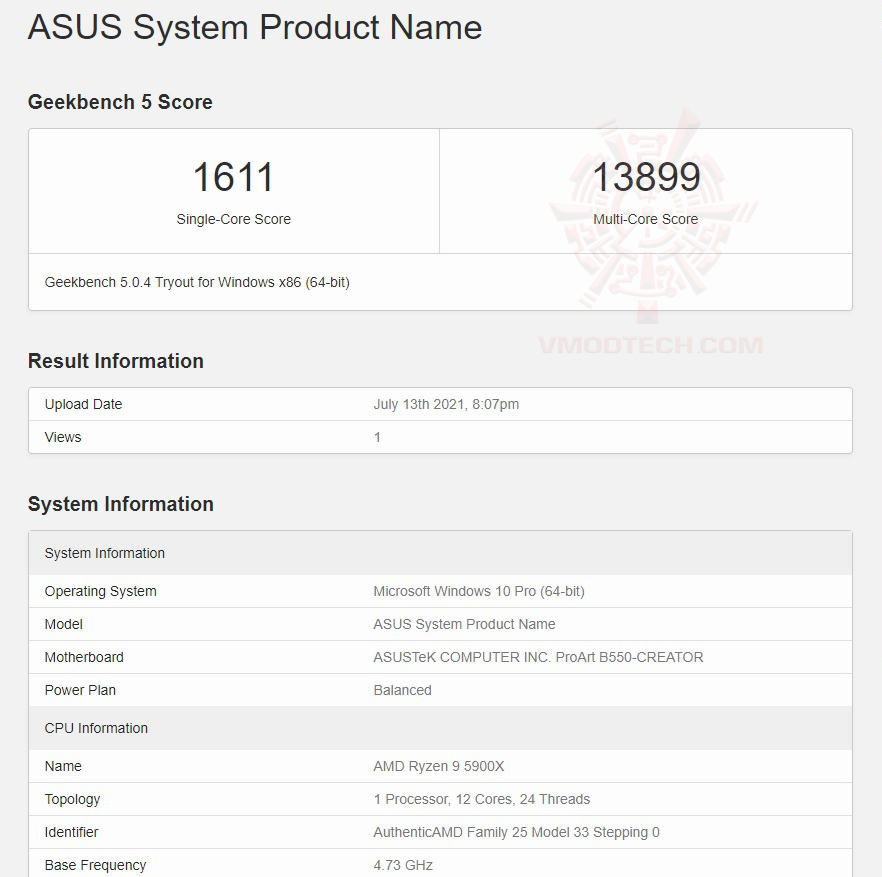Click the Geekbench 5 Score heading

click(x=120, y=102)
